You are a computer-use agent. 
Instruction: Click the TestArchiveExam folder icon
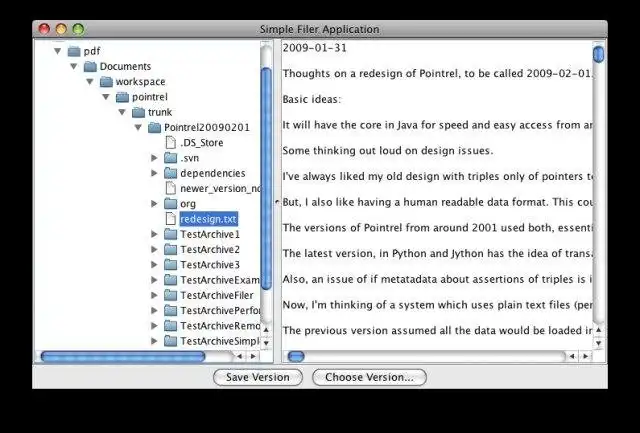tap(171, 280)
